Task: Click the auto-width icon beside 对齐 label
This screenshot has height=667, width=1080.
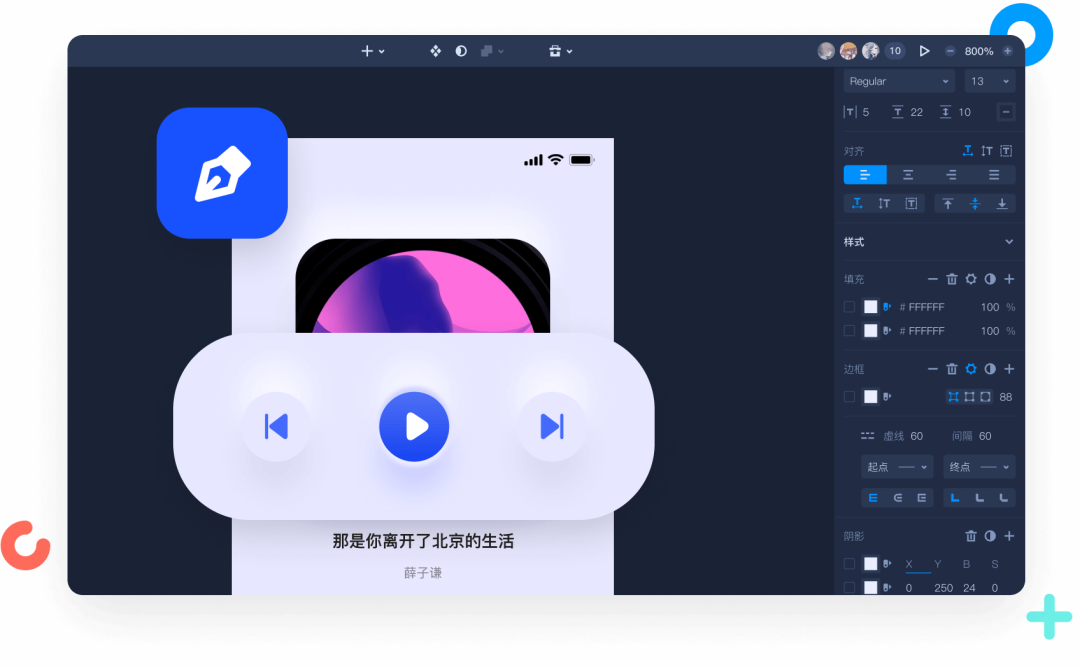Action: click(x=968, y=151)
